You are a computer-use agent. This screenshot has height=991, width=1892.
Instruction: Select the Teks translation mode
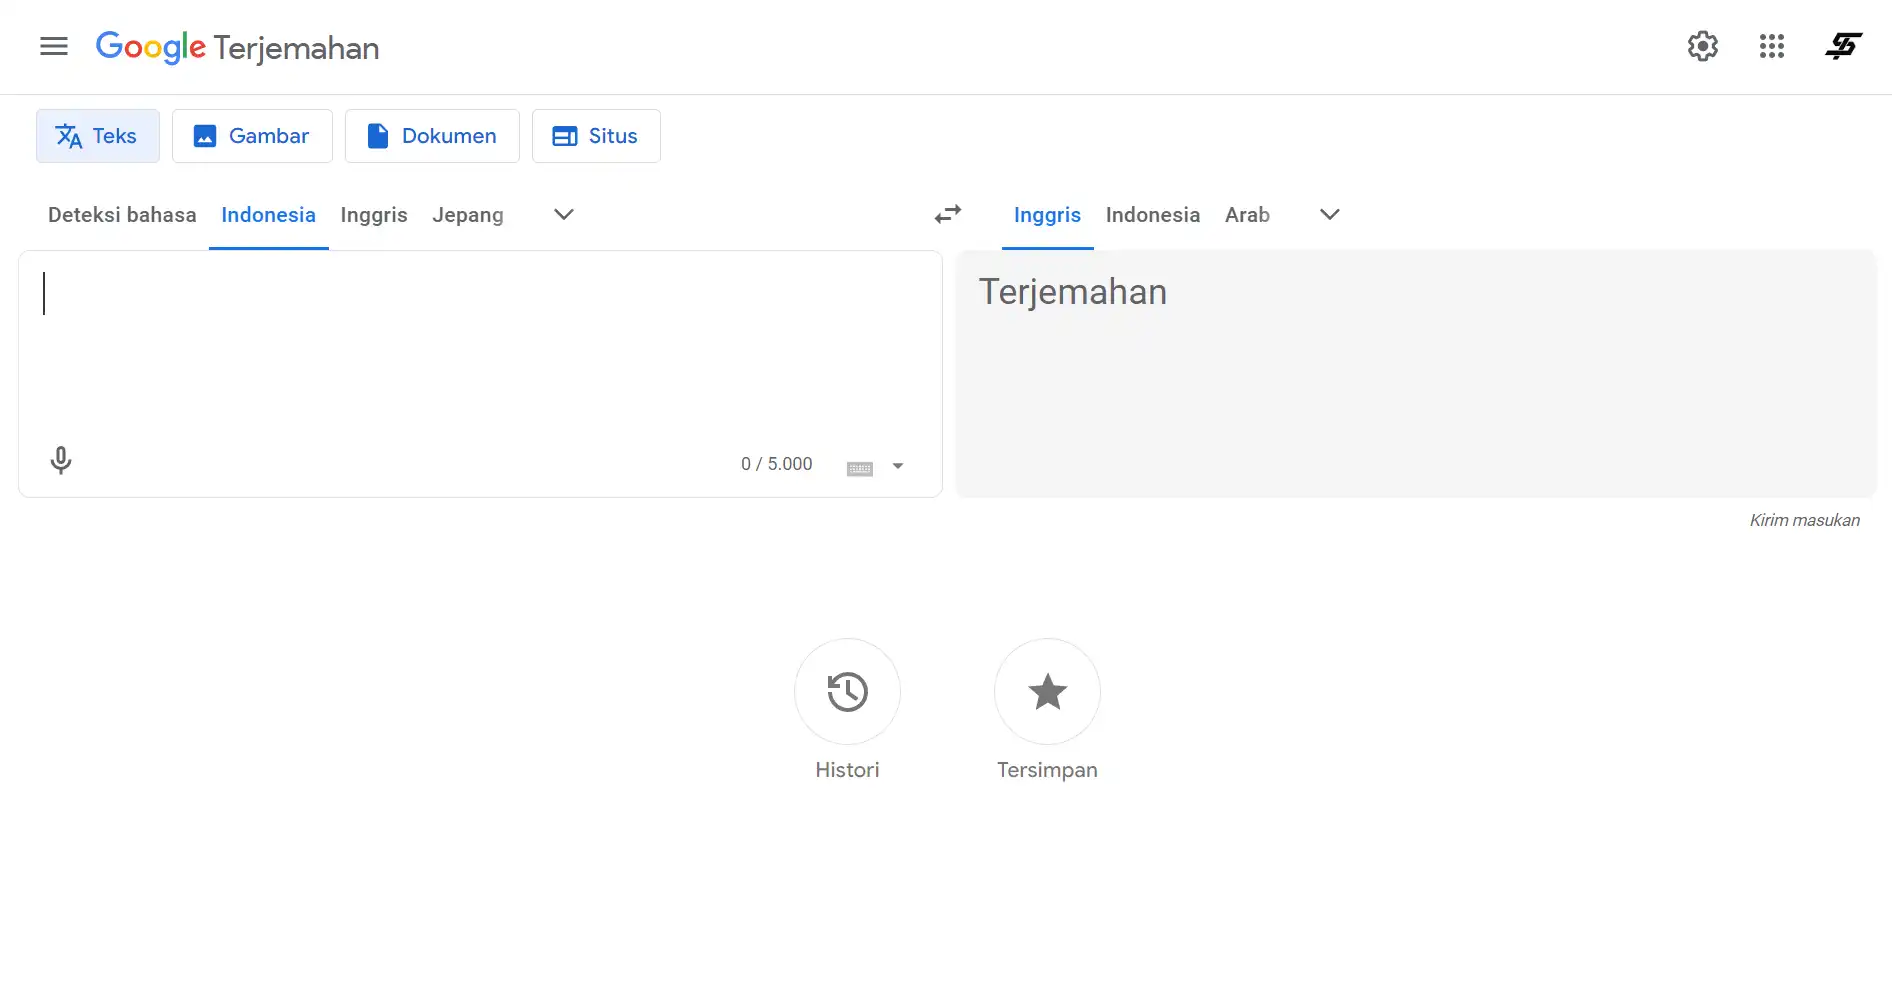[x=98, y=136]
